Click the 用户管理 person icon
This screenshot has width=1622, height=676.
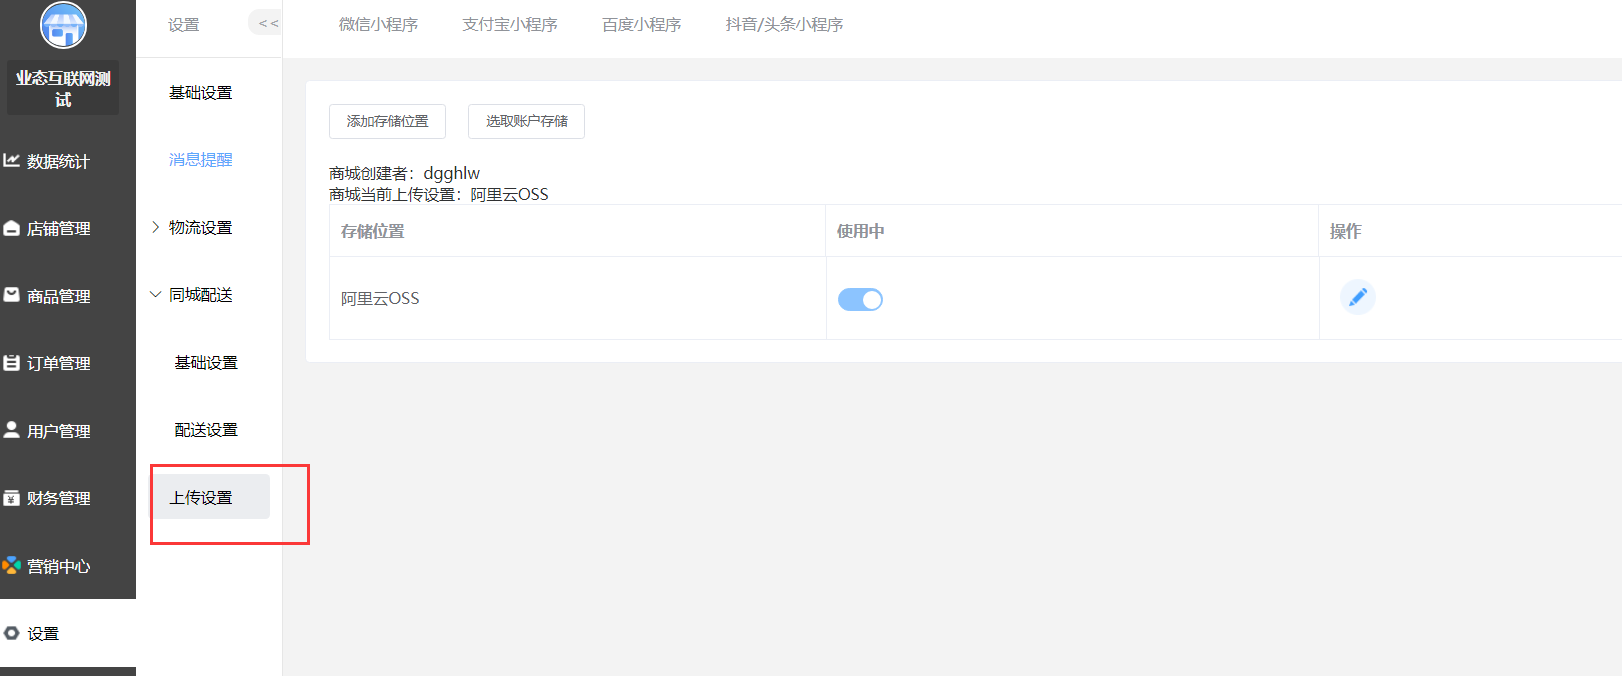tap(12, 430)
